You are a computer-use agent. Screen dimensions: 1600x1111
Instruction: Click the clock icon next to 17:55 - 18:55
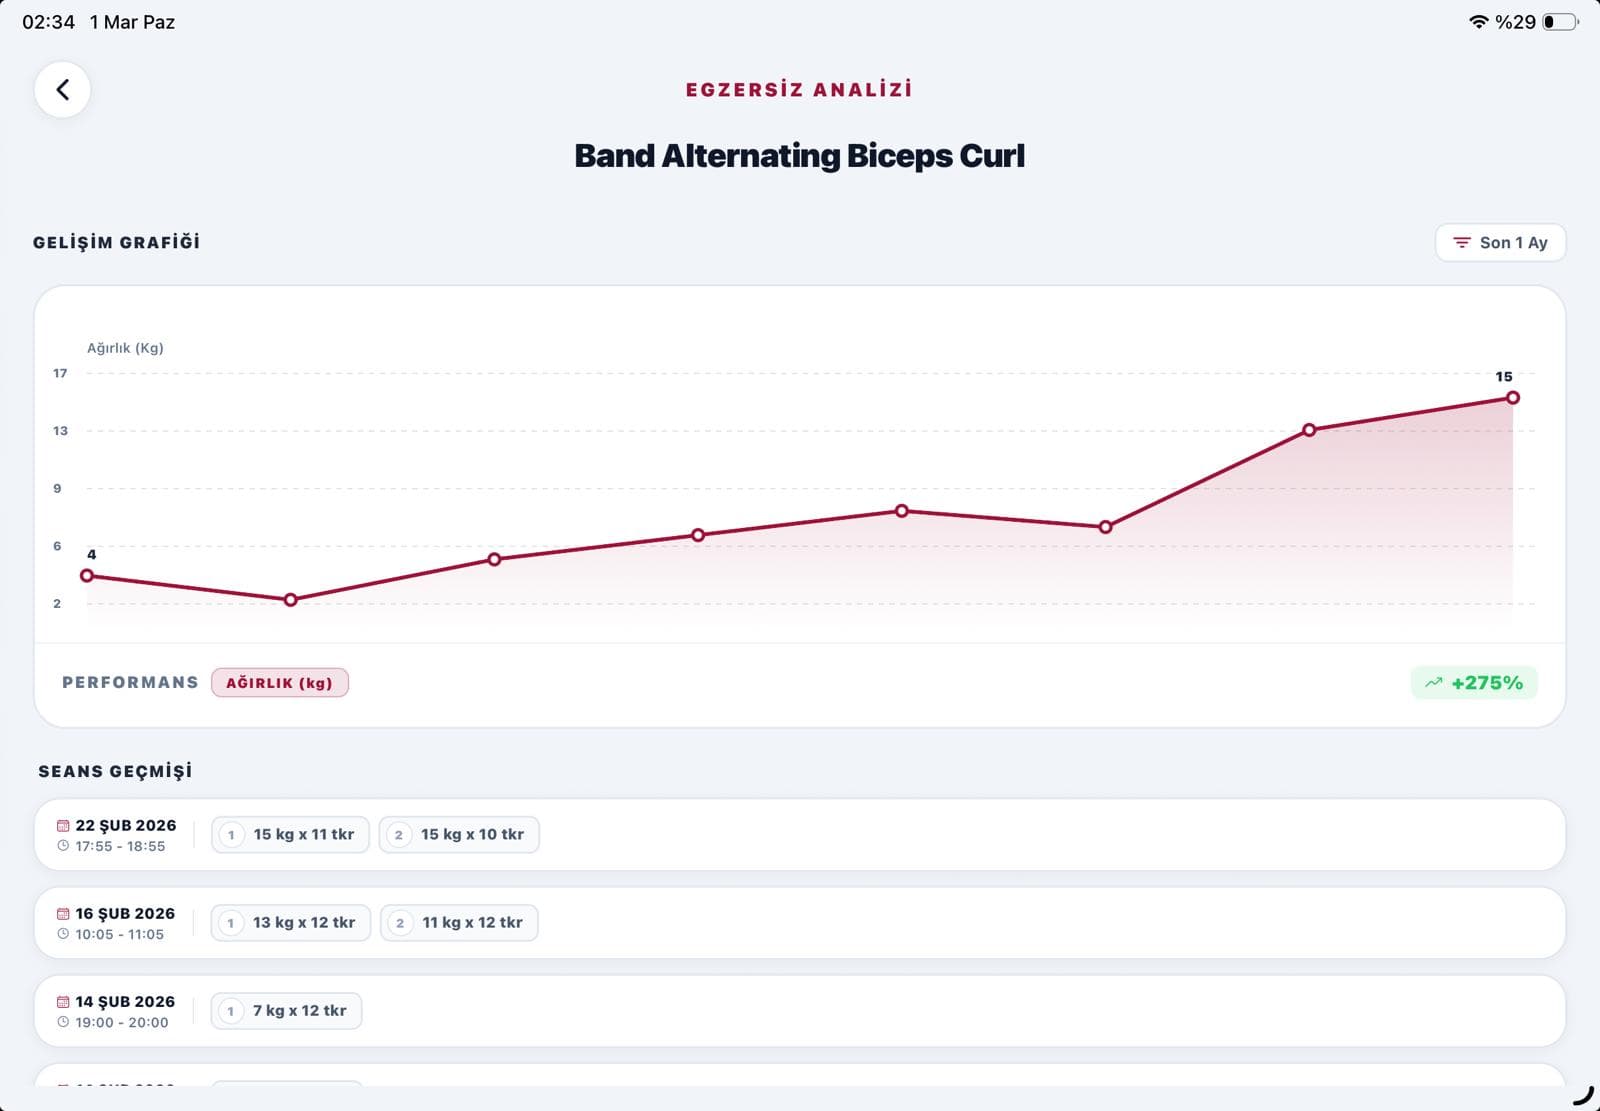63,845
